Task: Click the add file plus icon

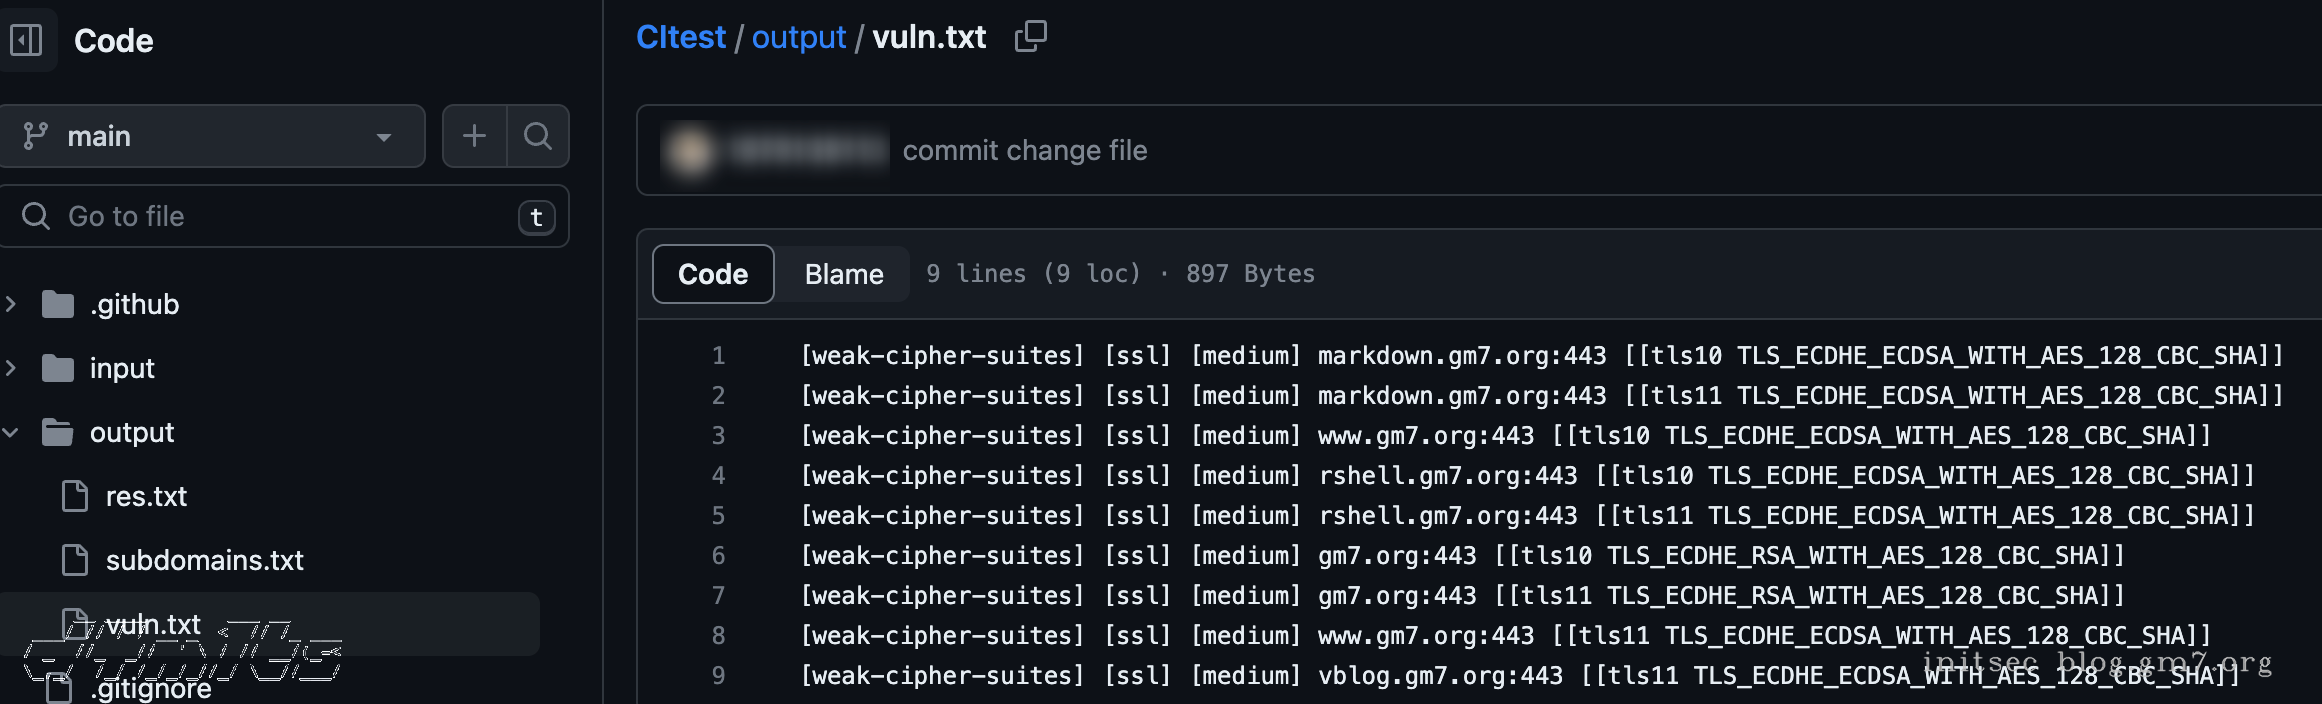Action: [474, 136]
